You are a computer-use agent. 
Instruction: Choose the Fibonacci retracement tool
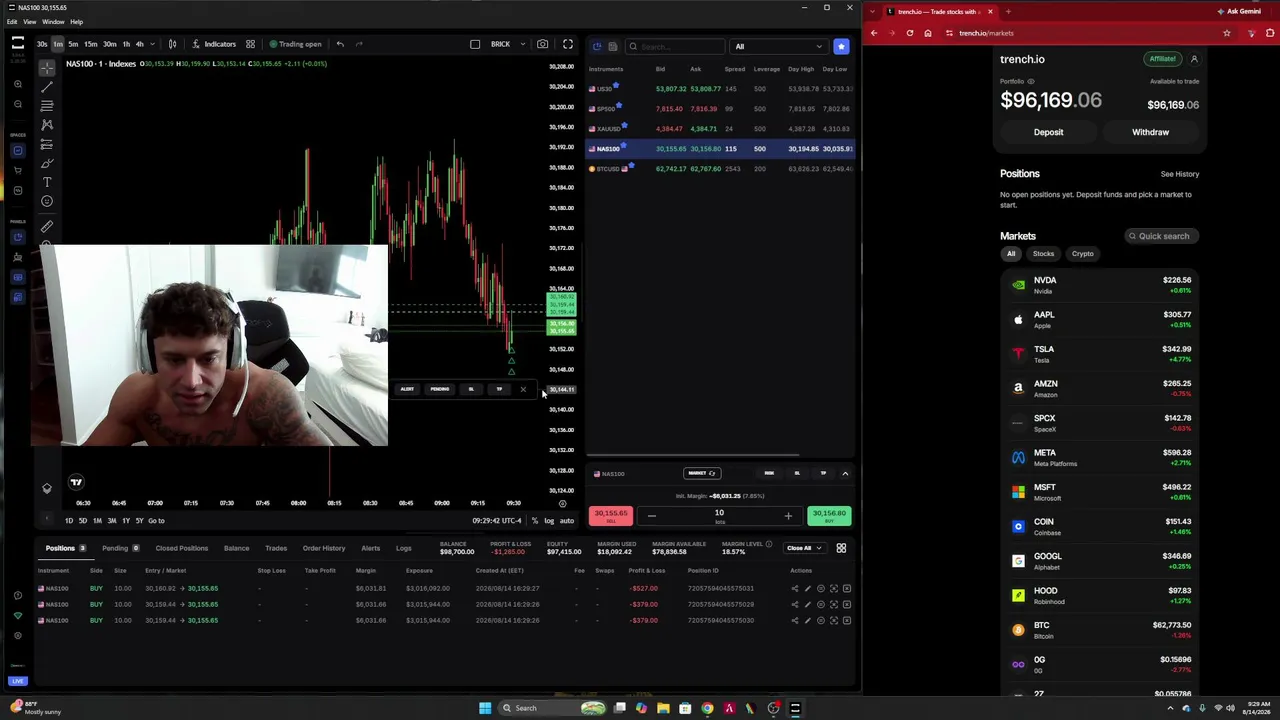(x=47, y=105)
